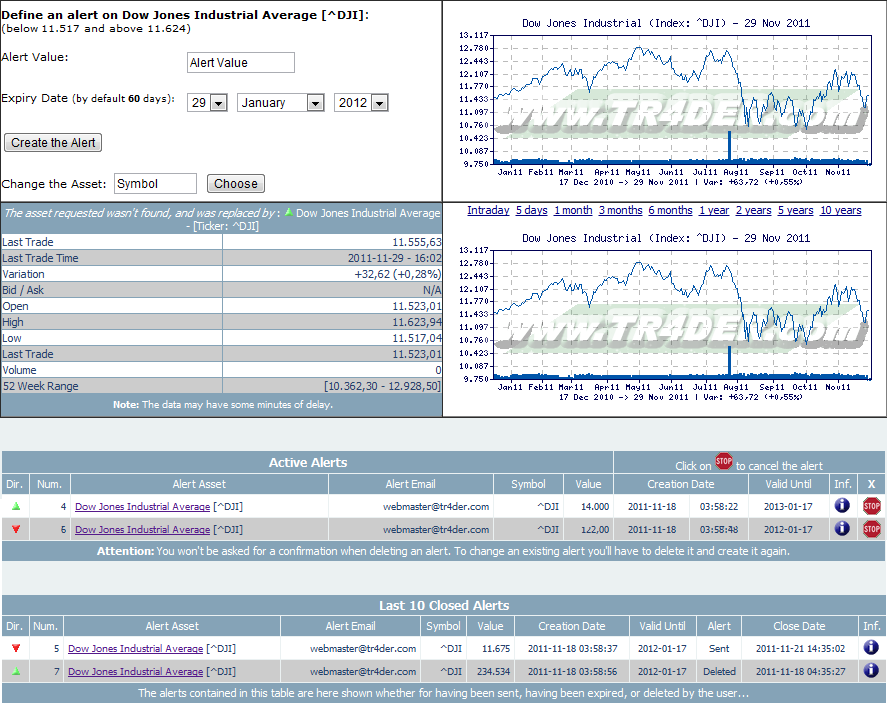Select alert 4 Valid Until date 2013-01-17
Screen dimensions: 887x704
pos(788,507)
